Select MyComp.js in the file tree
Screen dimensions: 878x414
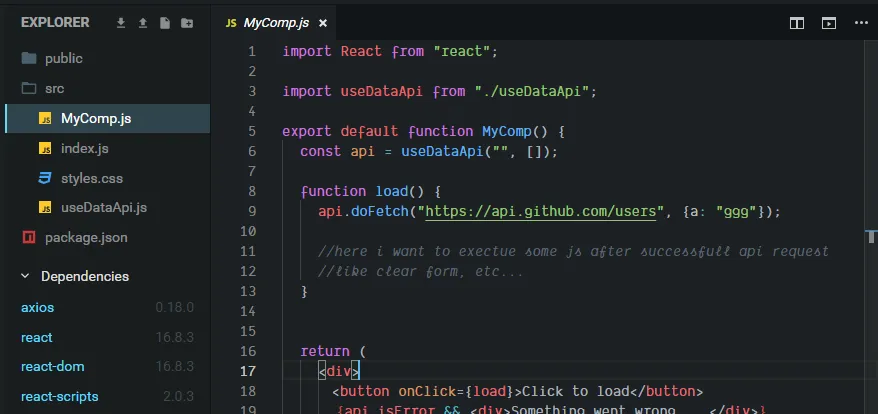coord(107,119)
